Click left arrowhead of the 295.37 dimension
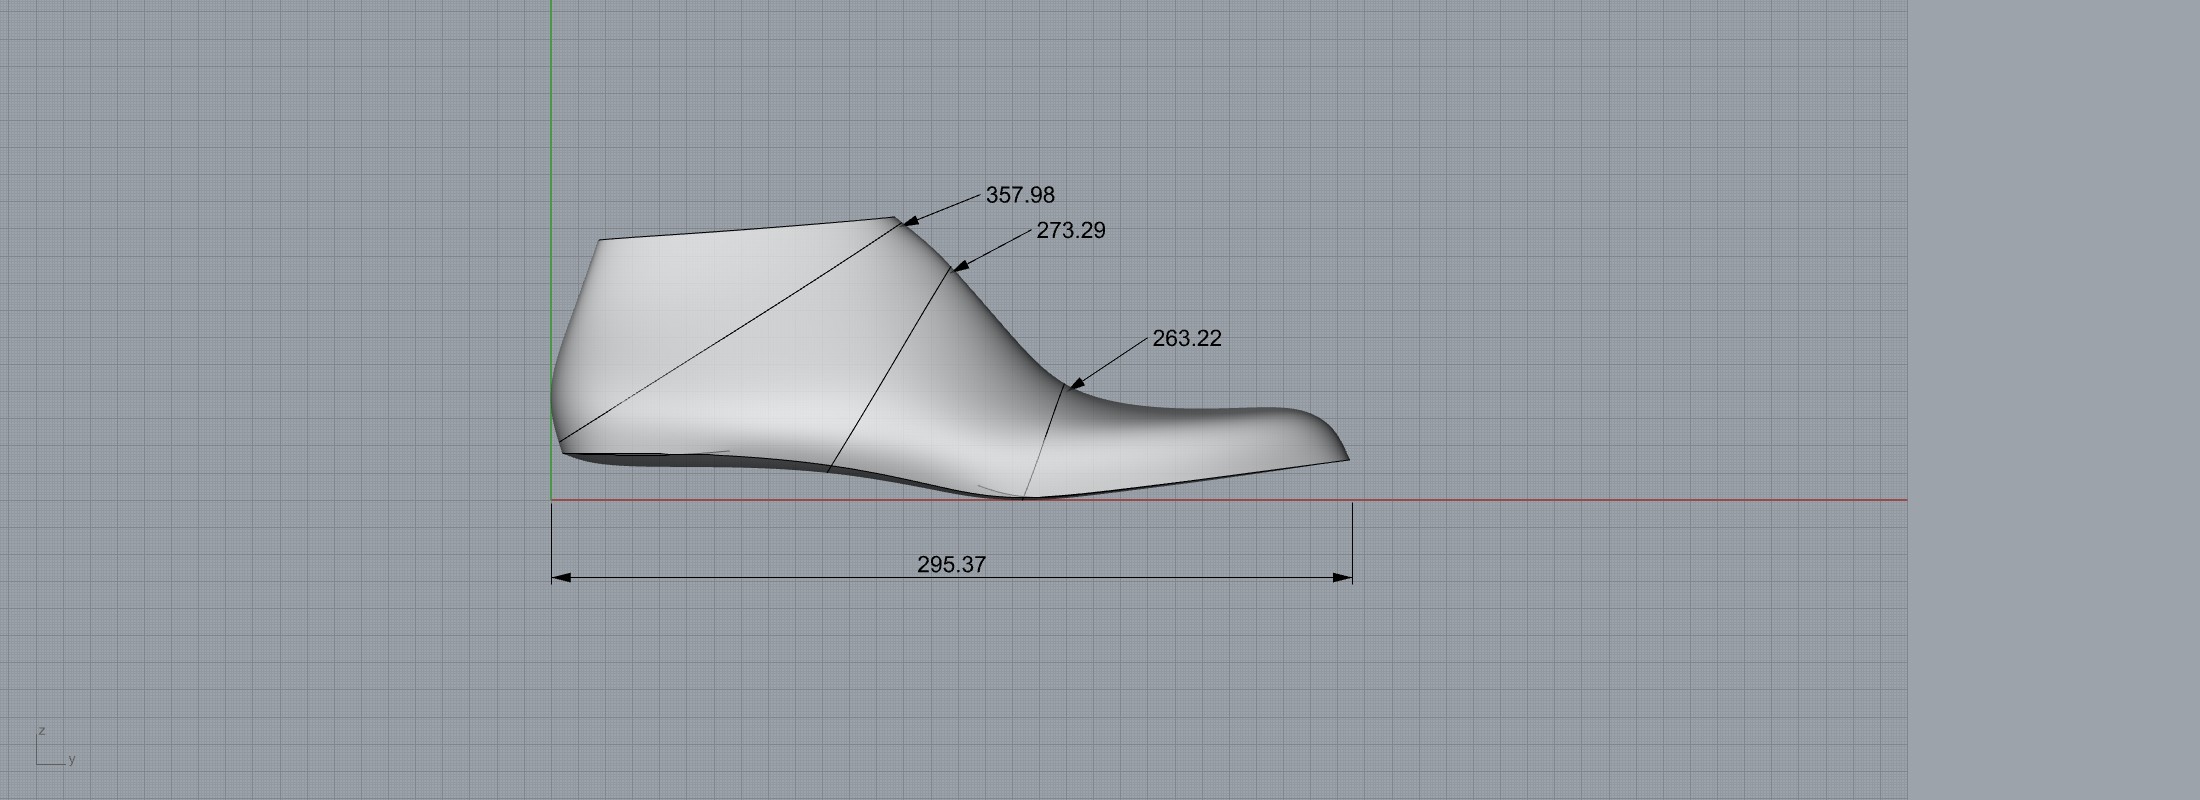The image size is (2200, 800). [560, 577]
